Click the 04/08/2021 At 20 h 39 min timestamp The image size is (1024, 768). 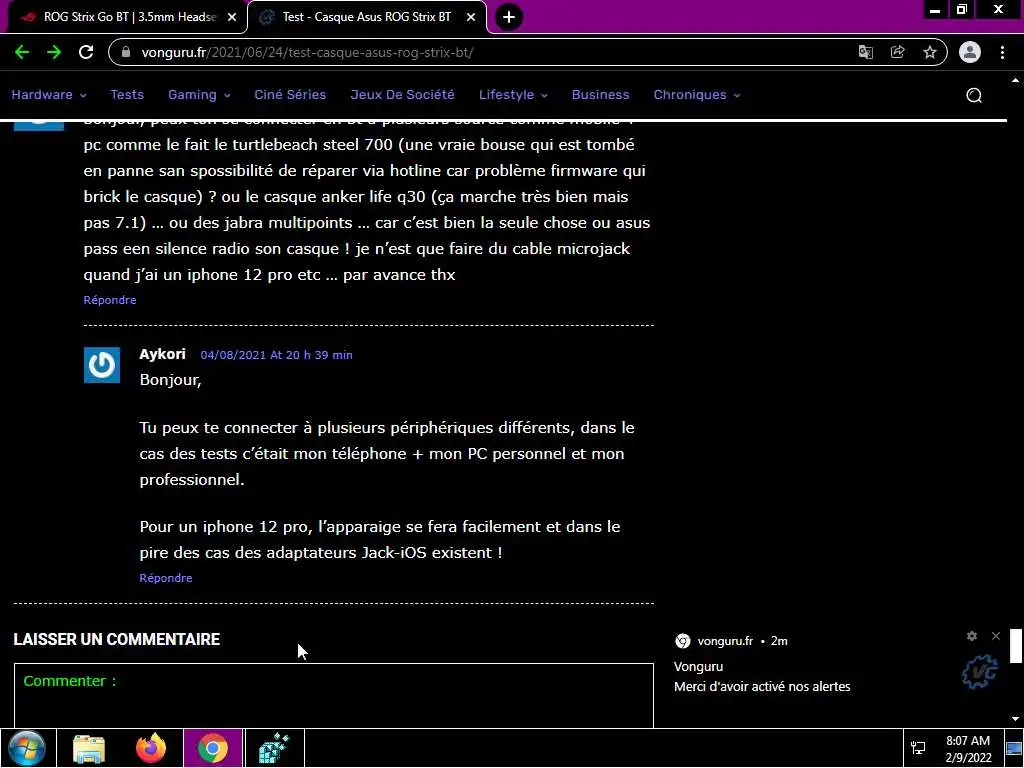tap(276, 355)
